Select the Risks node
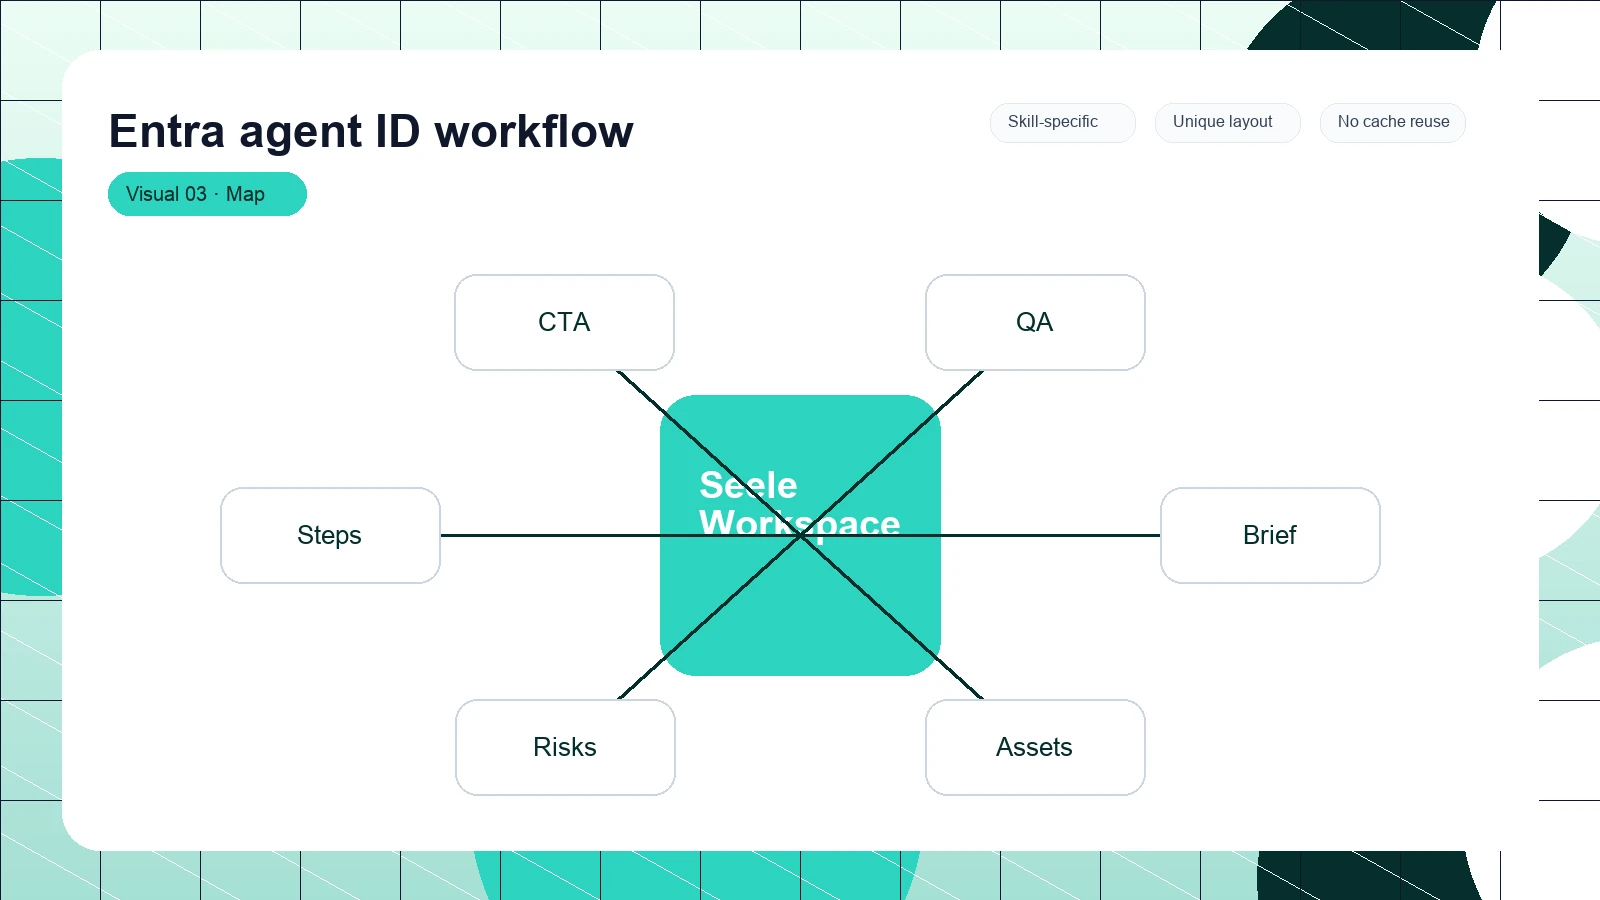The height and width of the screenshot is (900, 1600). [565, 747]
